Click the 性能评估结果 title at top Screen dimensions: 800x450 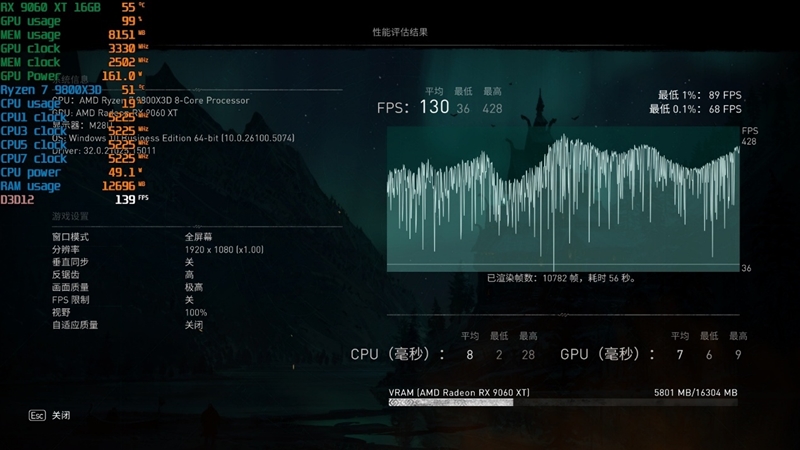tap(400, 33)
